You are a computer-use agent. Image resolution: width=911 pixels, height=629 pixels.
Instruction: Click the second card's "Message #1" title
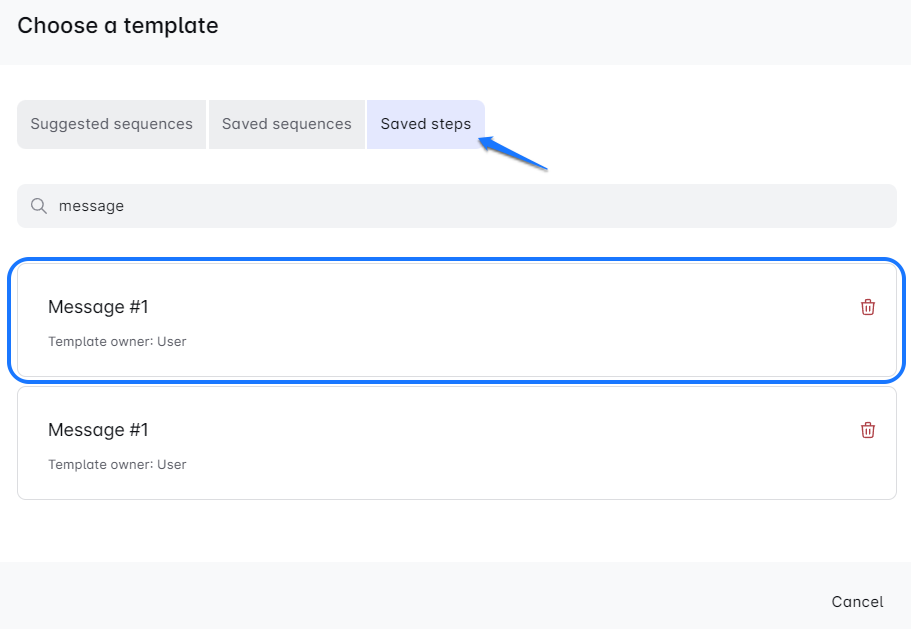coord(98,430)
